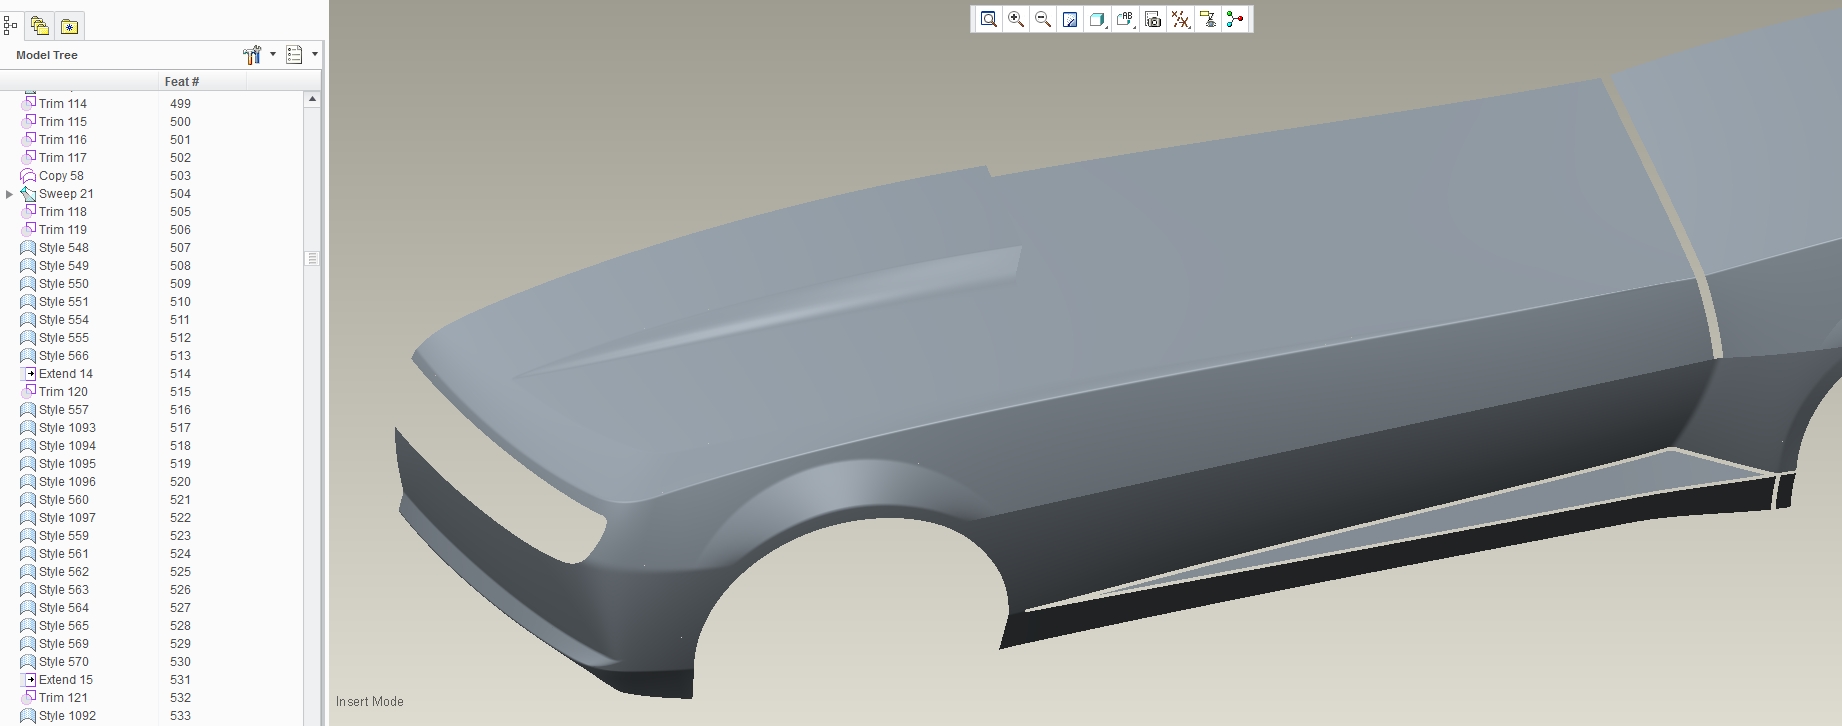Click the Repaint view icon
The height and width of the screenshot is (726, 1842).
(1070, 19)
